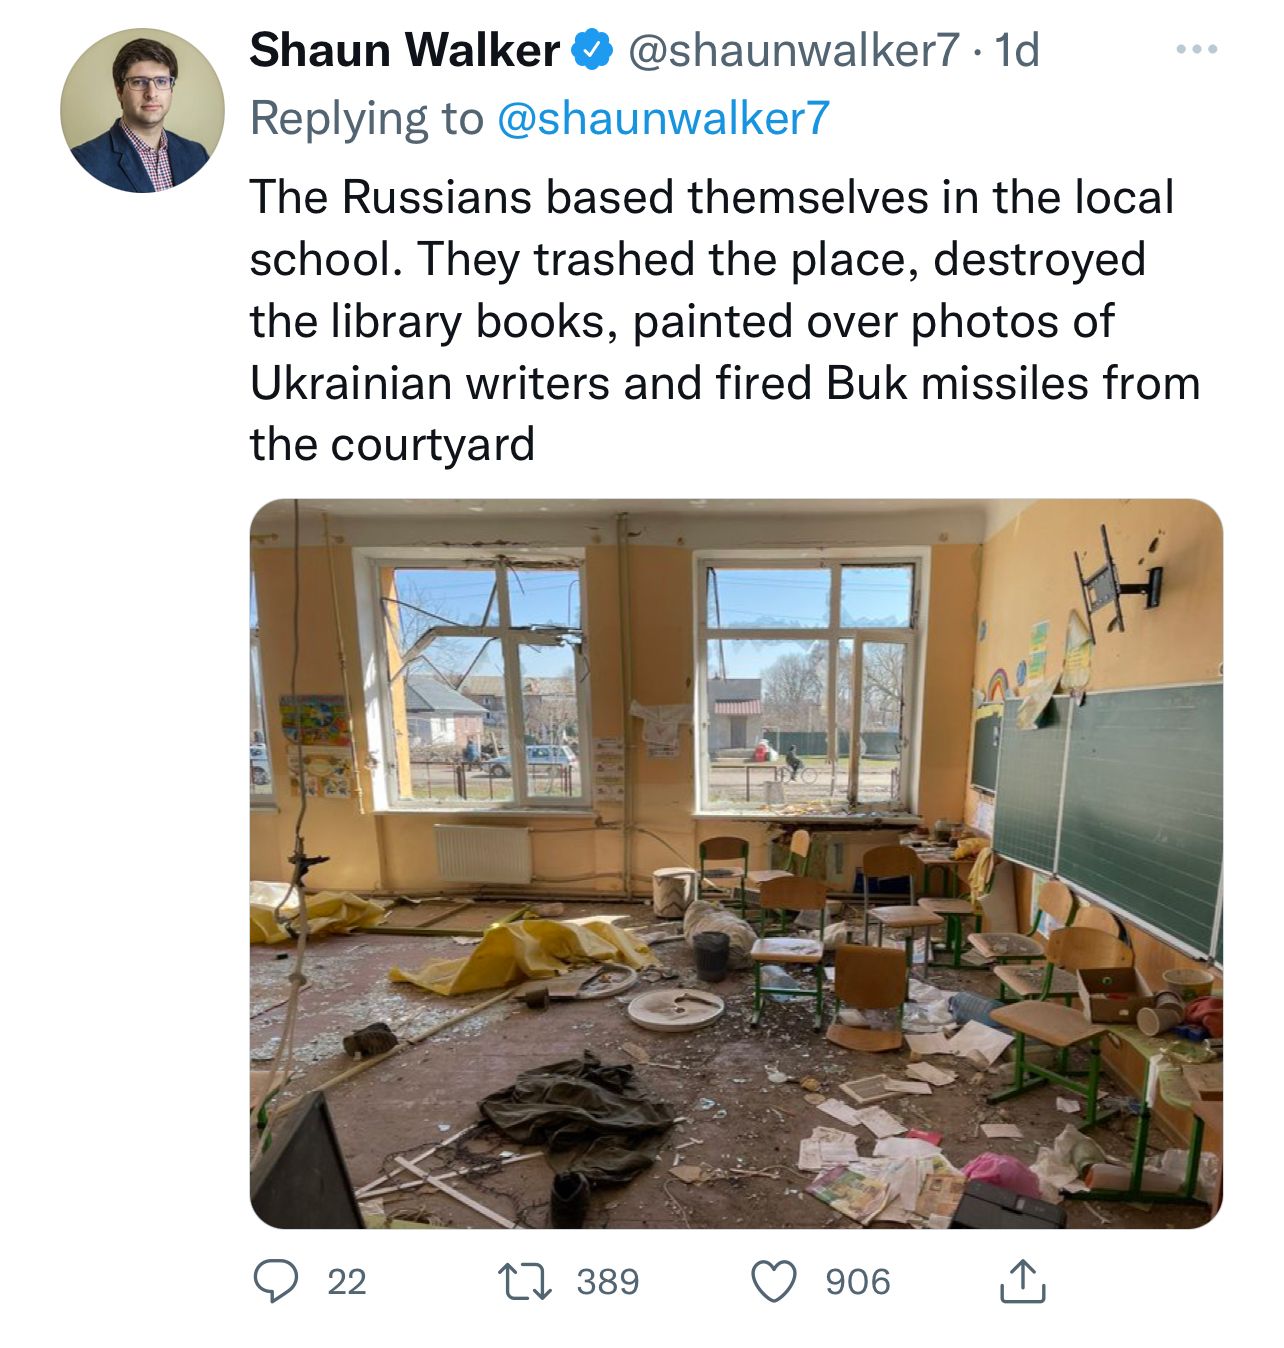The image size is (1284, 1348).
Task: Click the 1d timestamp
Action: [1018, 50]
